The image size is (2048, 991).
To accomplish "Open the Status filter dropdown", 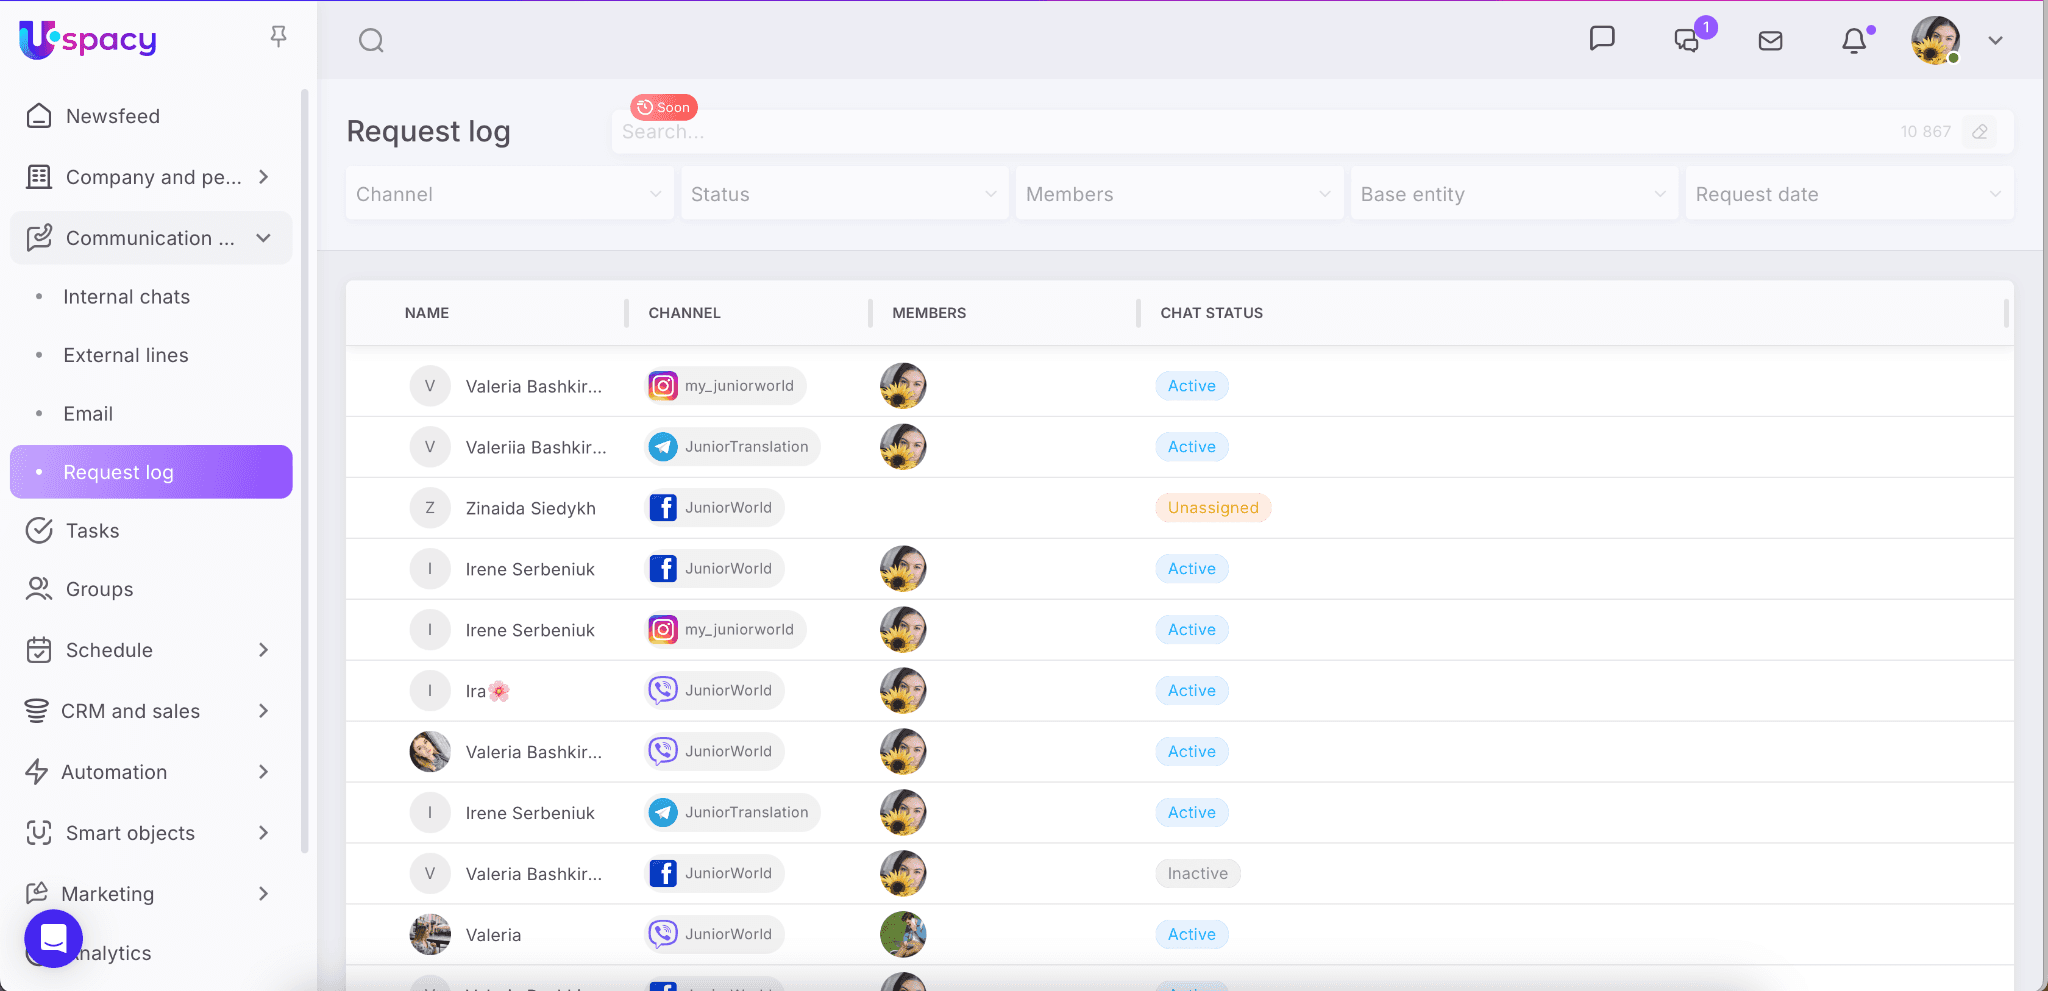I will point(844,194).
